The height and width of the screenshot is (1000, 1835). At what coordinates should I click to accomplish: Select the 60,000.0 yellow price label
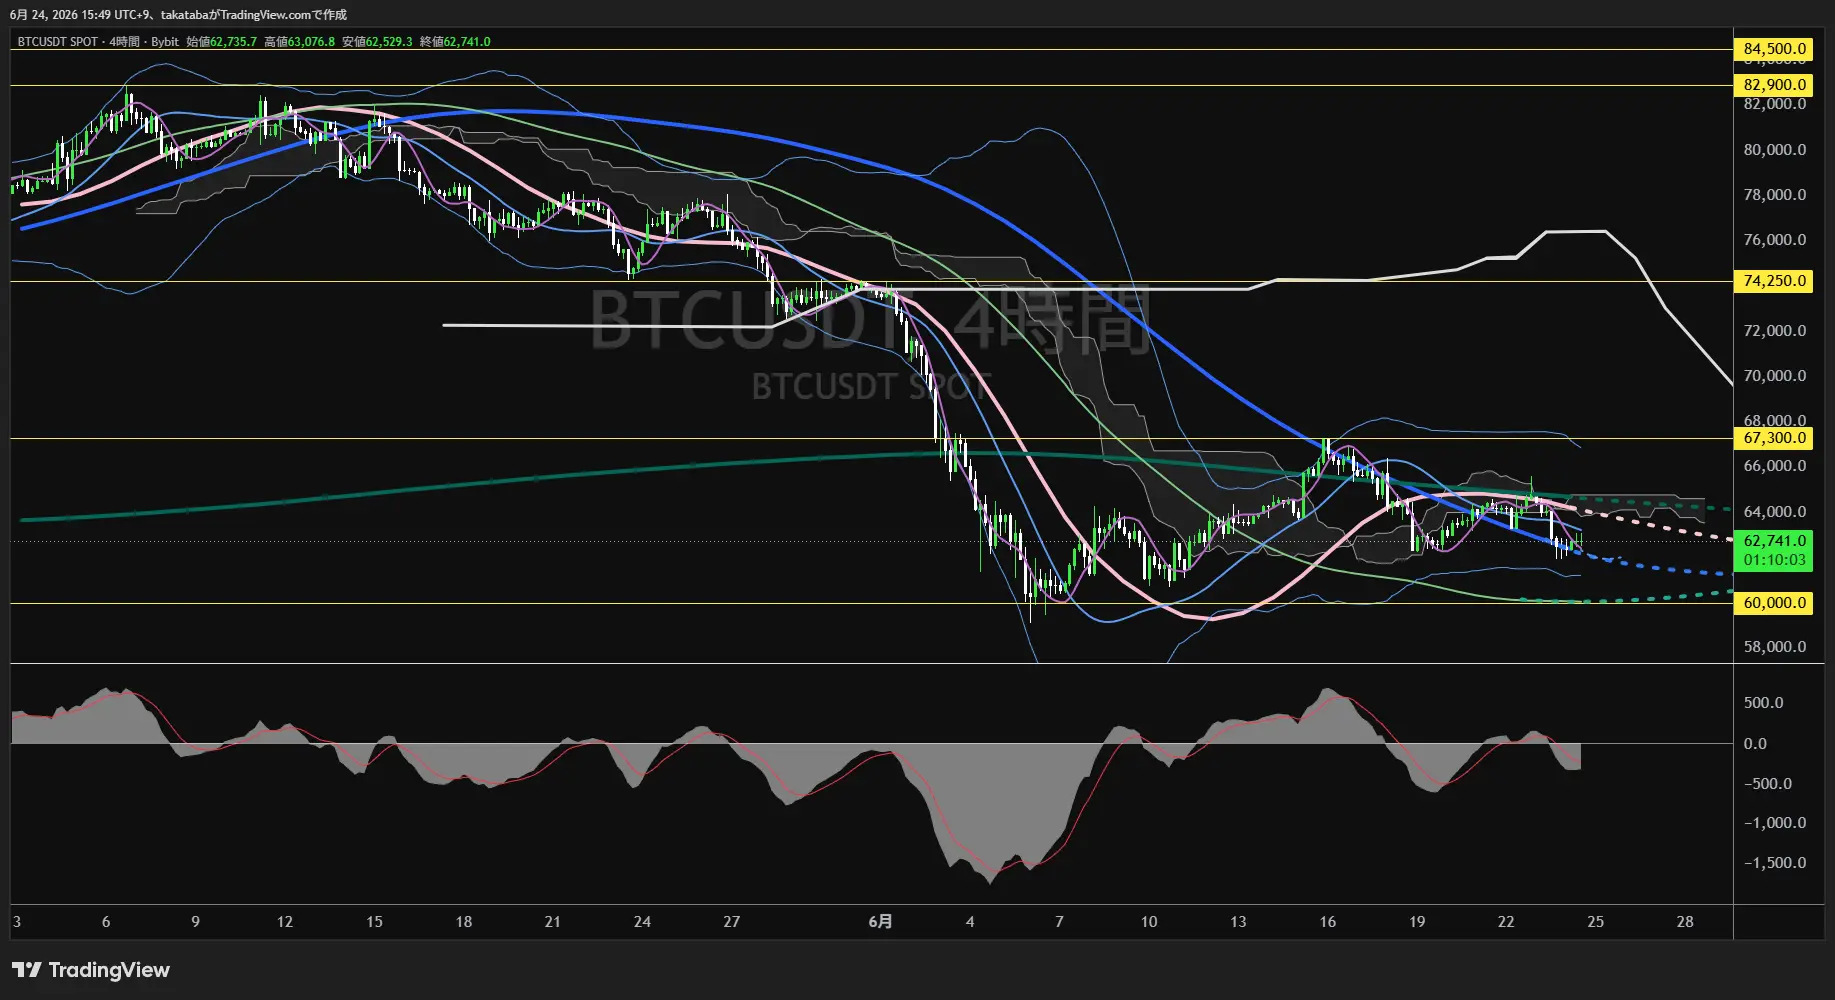[1774, 603]
